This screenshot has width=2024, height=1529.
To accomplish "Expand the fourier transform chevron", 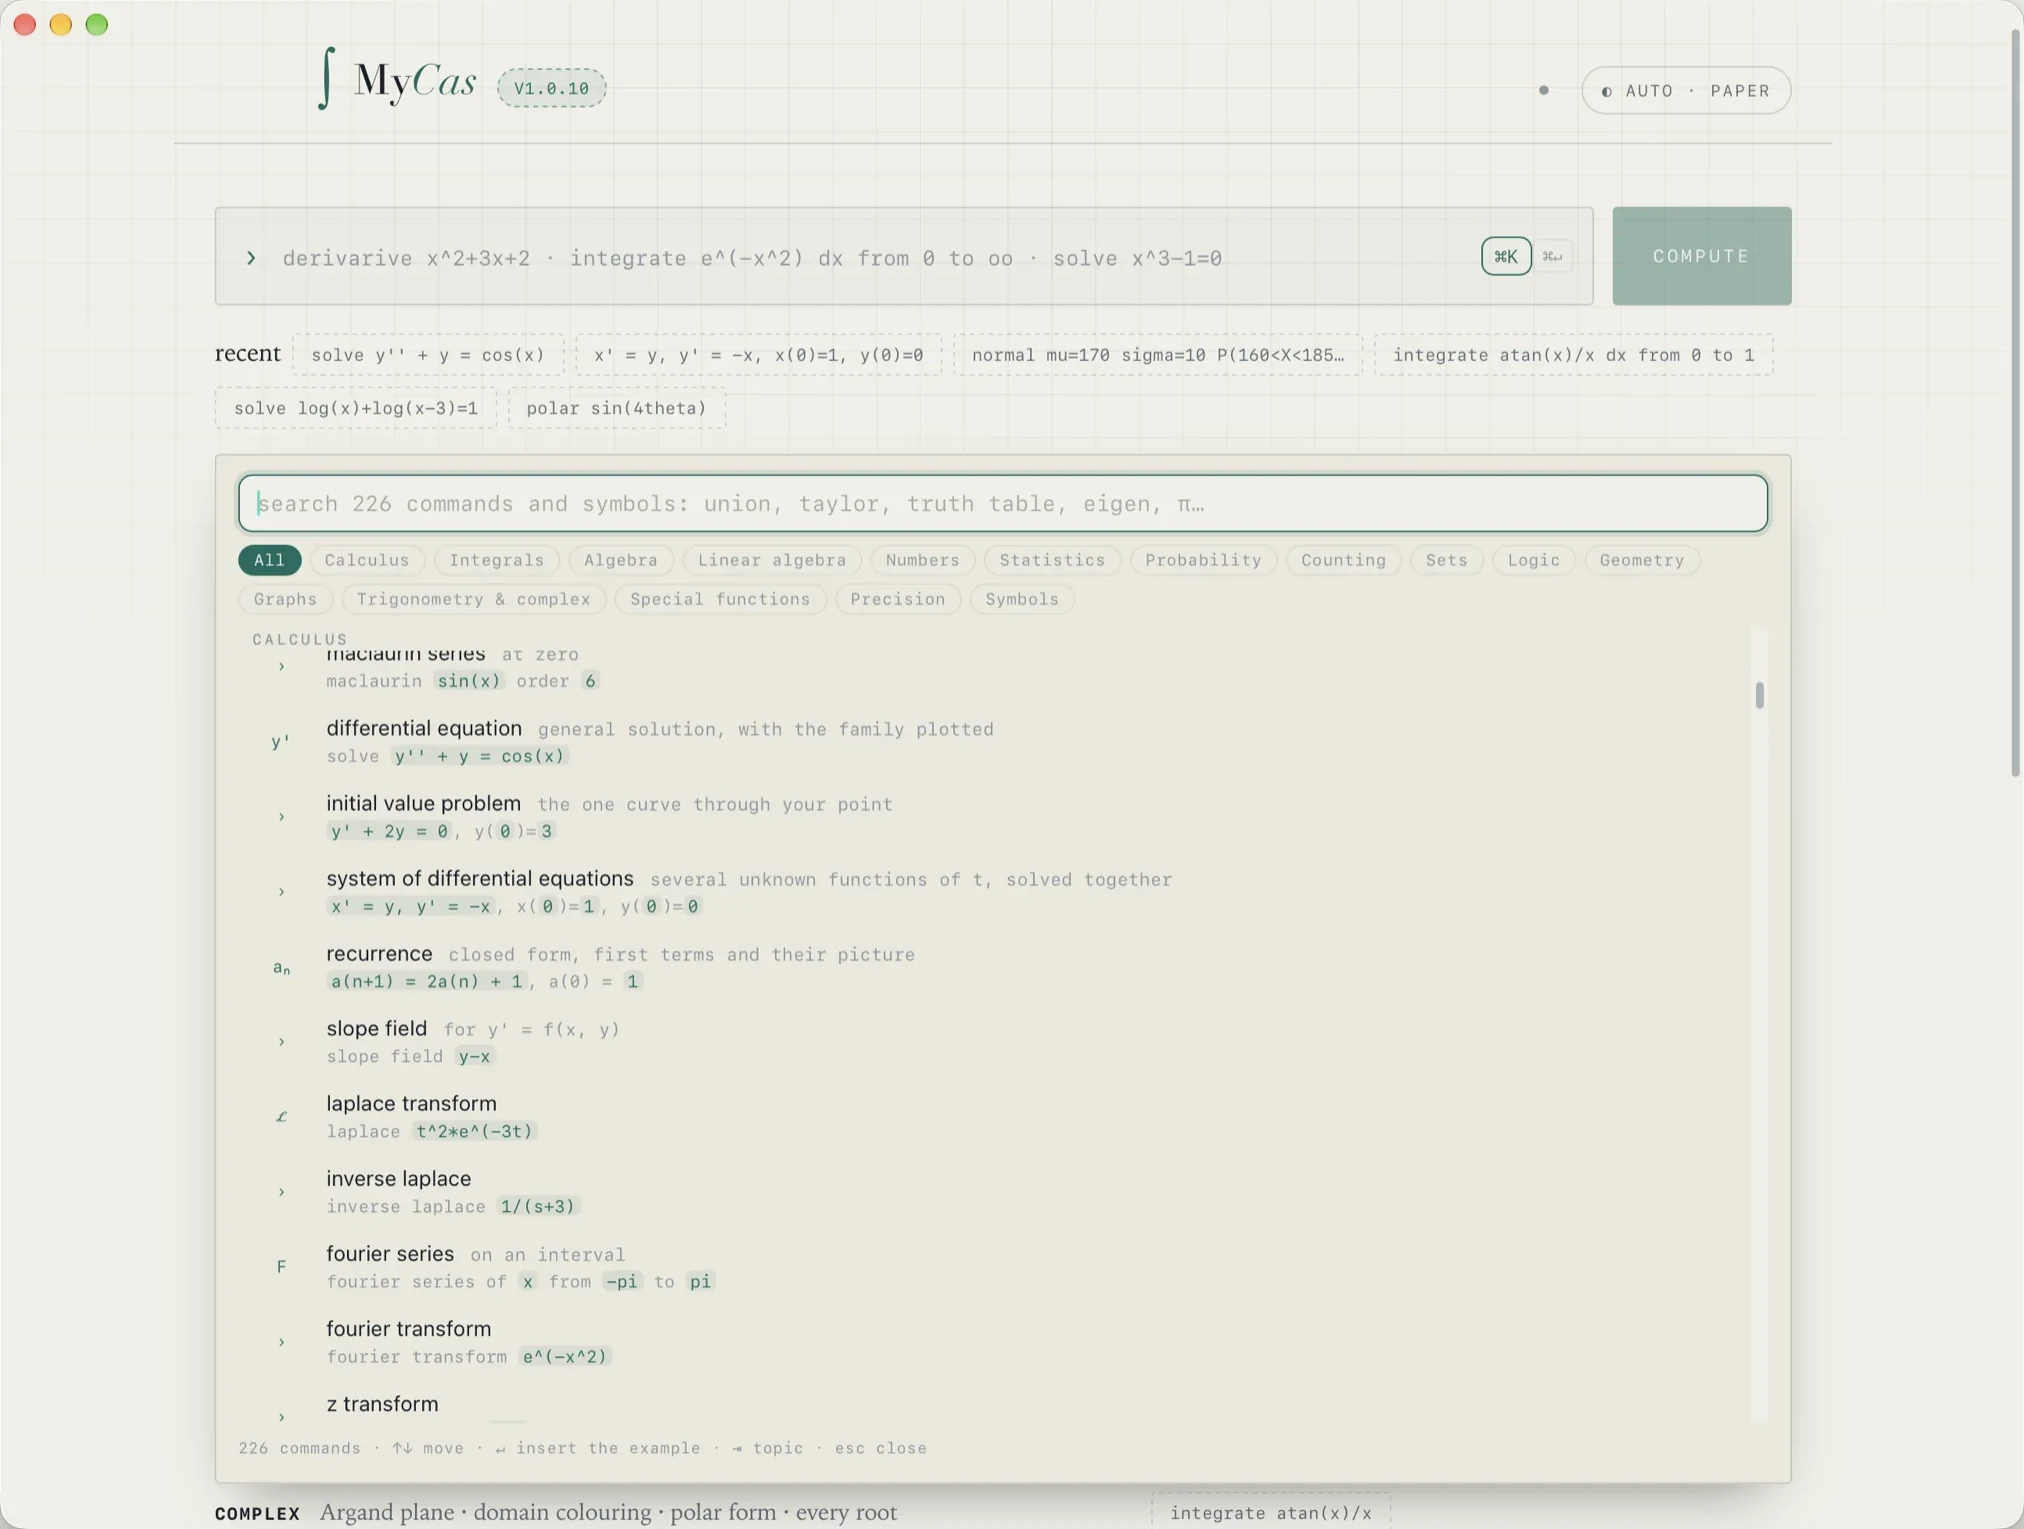I will click(x=281, y=1342).
